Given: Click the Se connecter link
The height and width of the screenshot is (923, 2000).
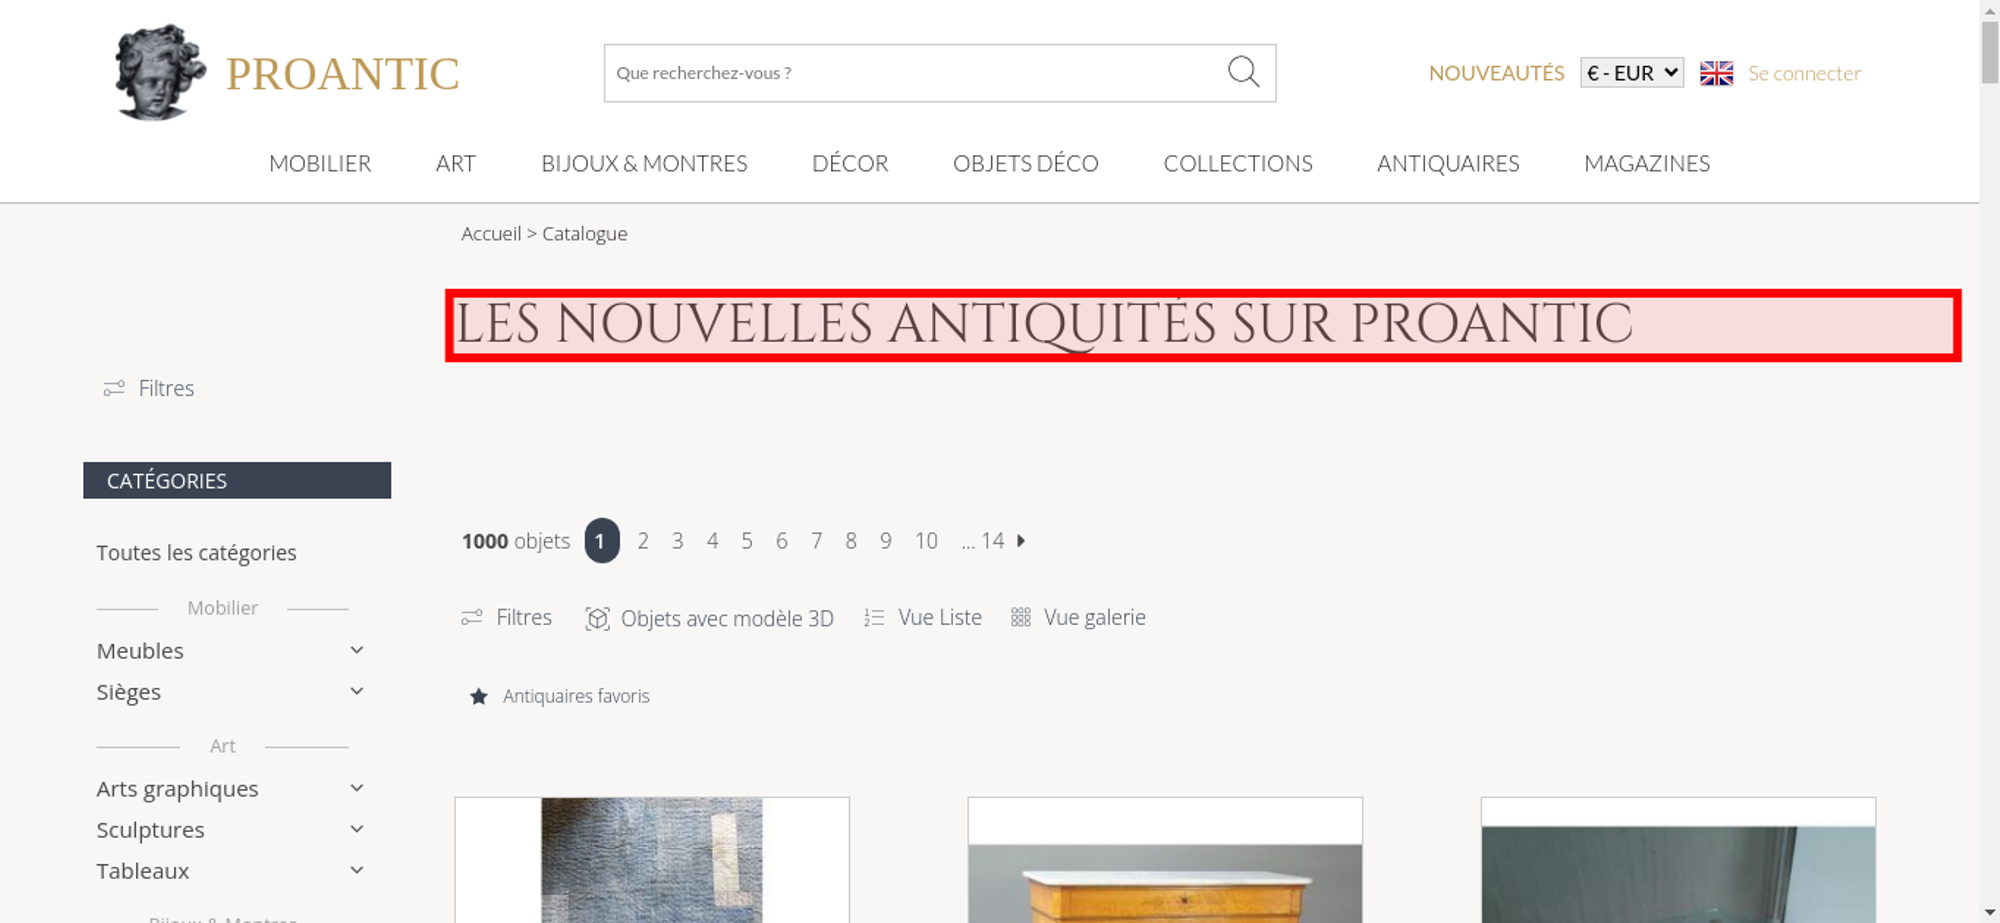Looking at the screenshot, I should tap(1804, 73).
